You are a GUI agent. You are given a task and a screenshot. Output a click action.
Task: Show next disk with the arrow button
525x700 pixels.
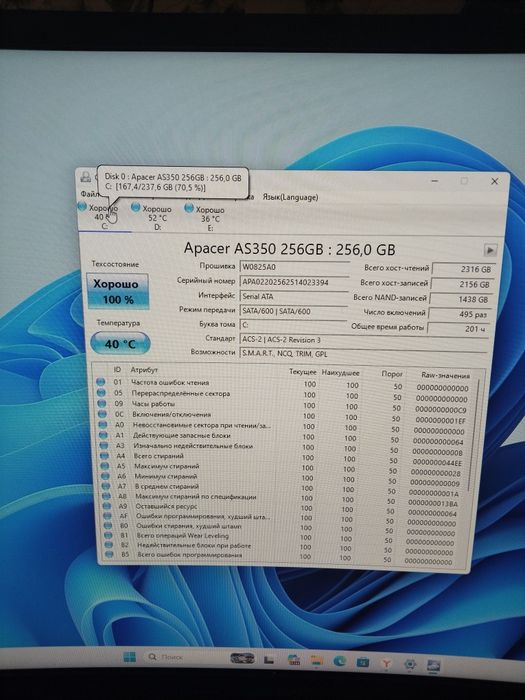pos(490,250)
